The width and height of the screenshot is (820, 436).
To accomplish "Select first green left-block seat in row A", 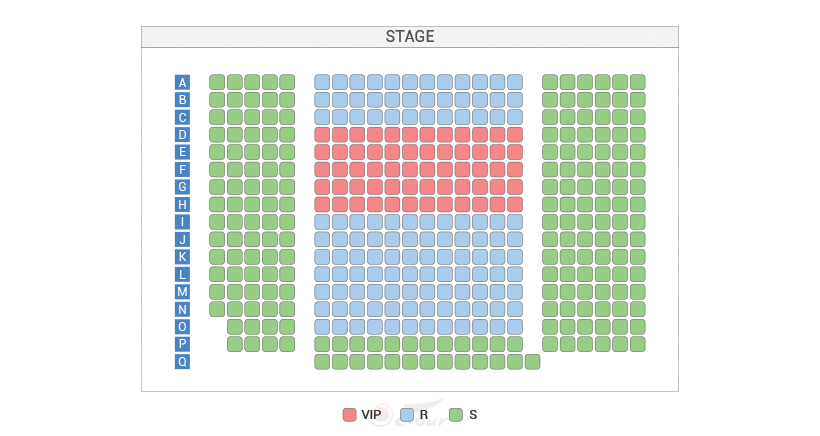I will click(x=217, y=82).
